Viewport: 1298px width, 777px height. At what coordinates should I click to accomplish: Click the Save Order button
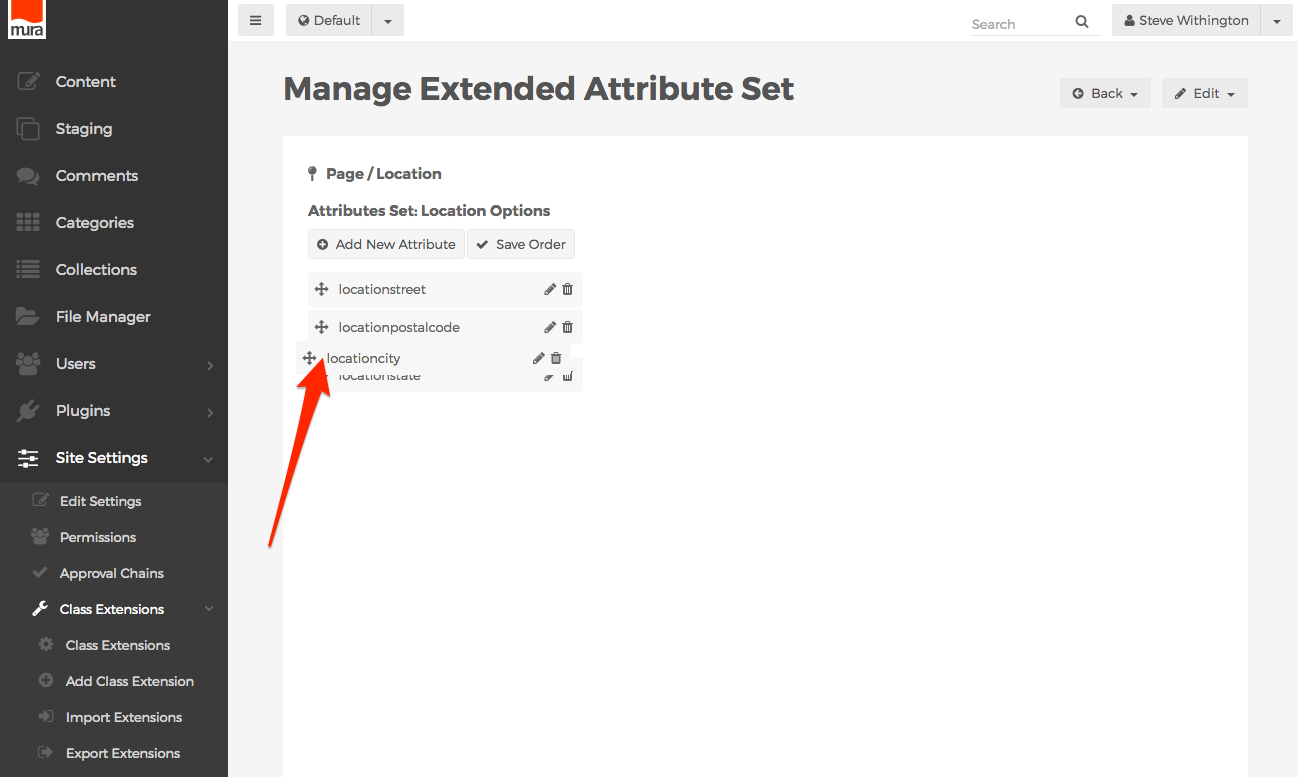point(521,244)
